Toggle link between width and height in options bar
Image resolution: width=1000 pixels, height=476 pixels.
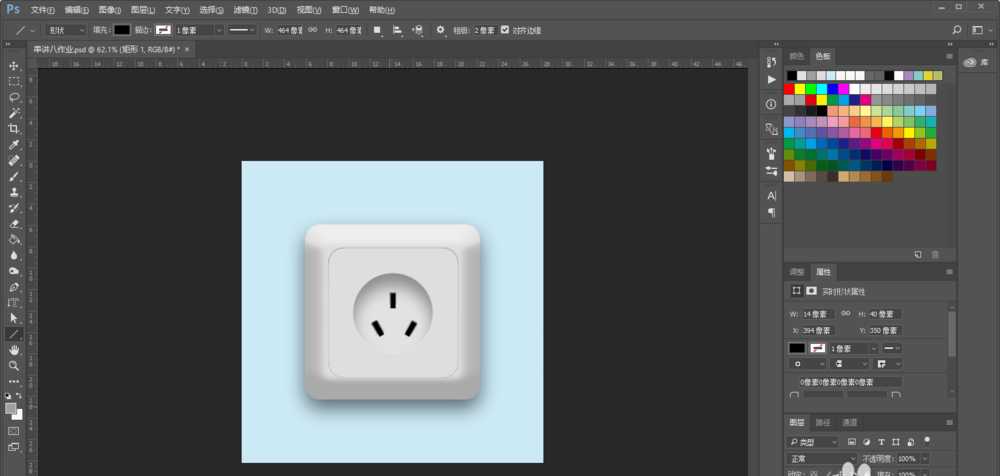[x=312, y=30]
